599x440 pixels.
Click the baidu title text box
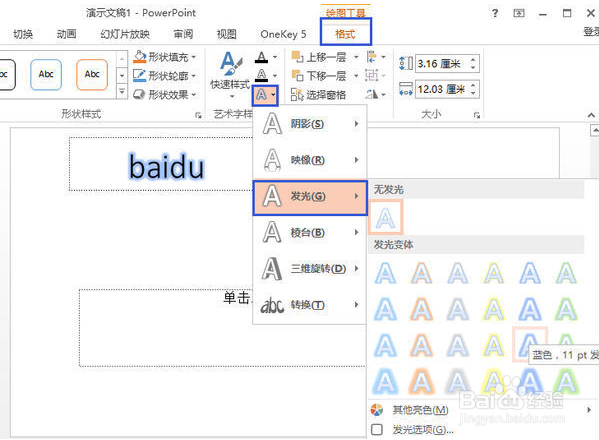[x=166, y=167]
